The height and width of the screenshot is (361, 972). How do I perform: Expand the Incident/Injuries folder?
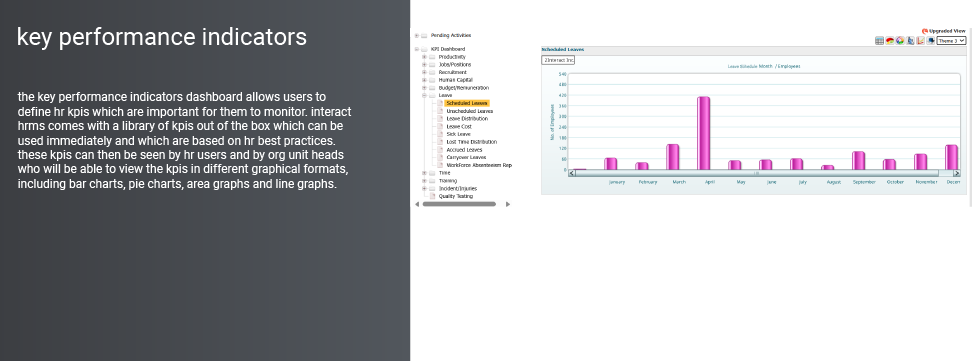click(x=425, y=189)
